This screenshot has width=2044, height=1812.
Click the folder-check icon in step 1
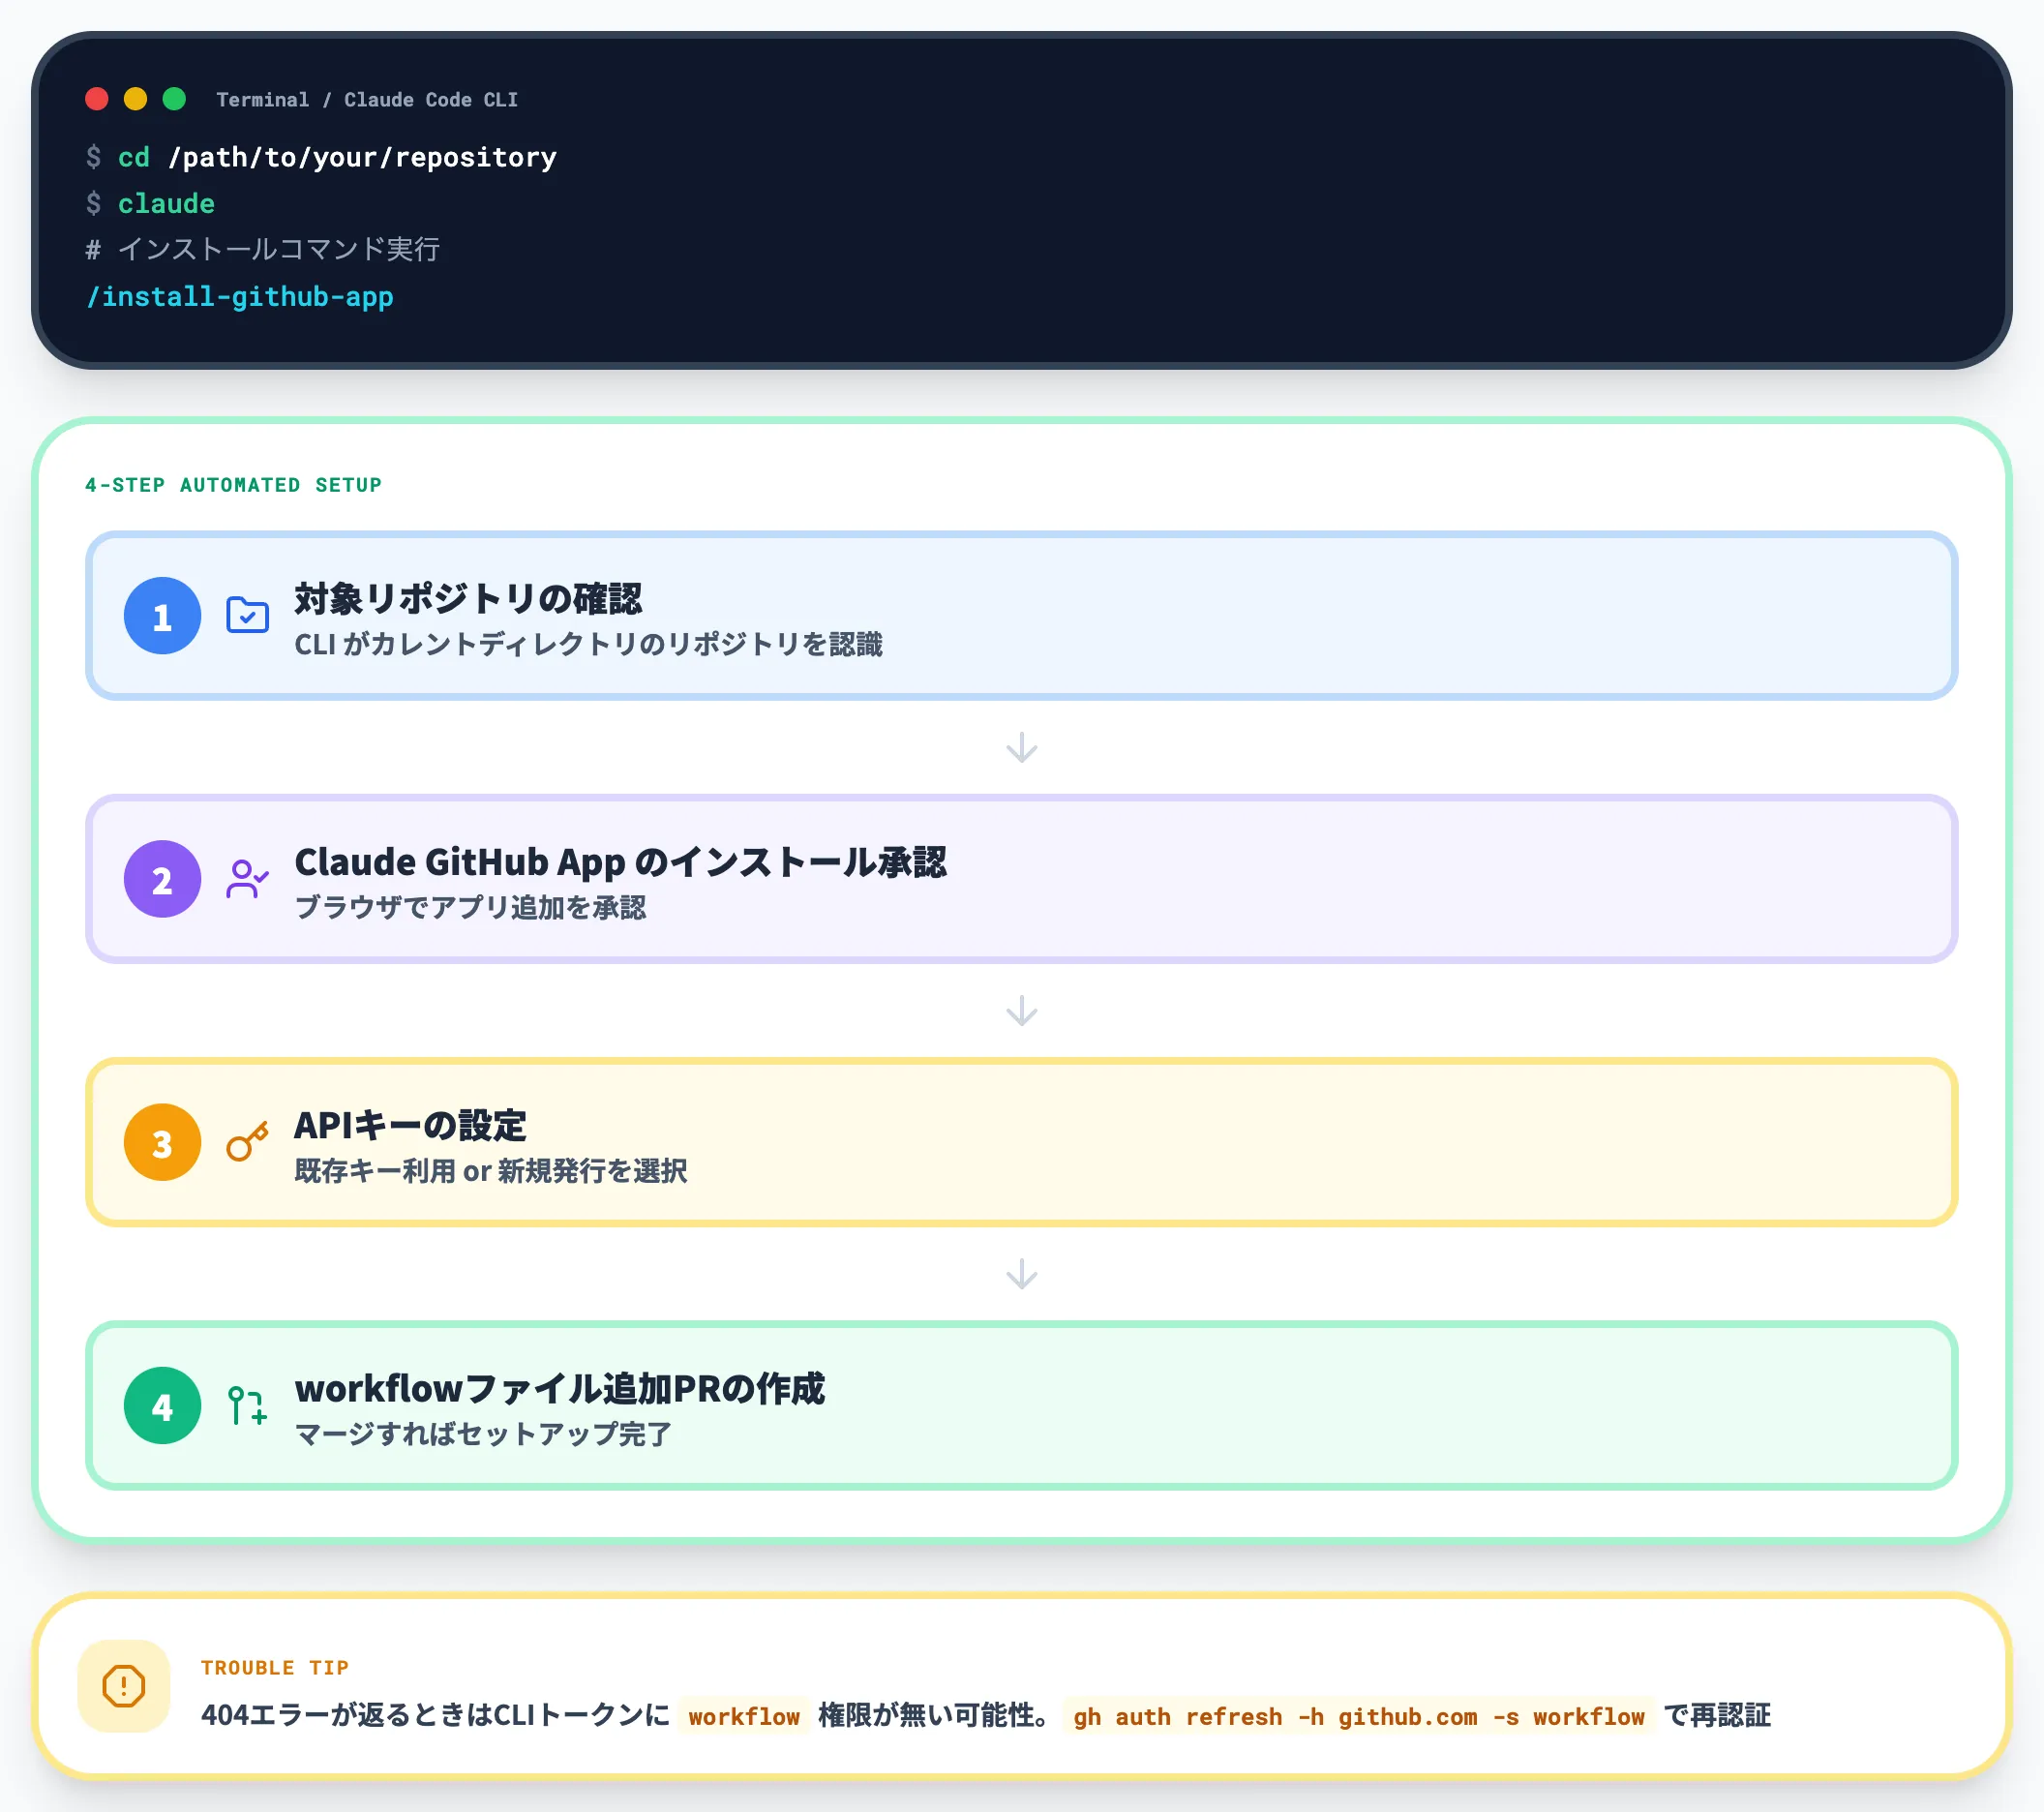(x=247, y=615)
